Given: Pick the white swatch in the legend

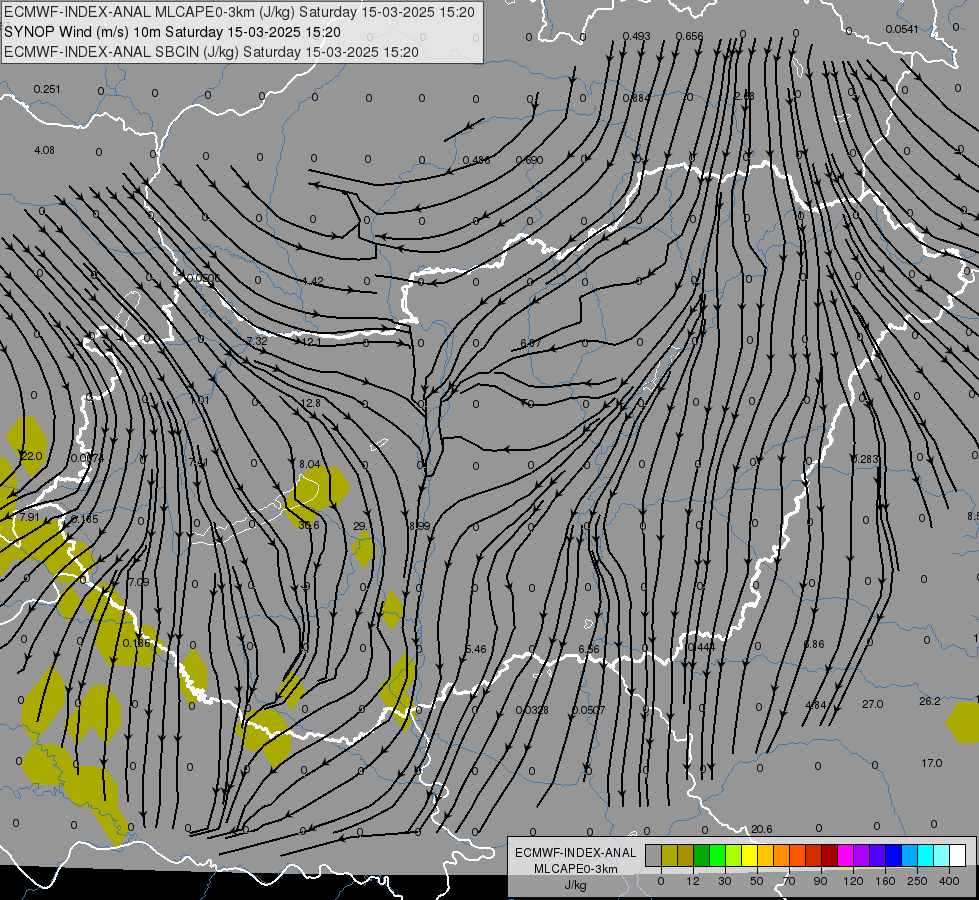Looking at the screenshot, I should point(957,855).
